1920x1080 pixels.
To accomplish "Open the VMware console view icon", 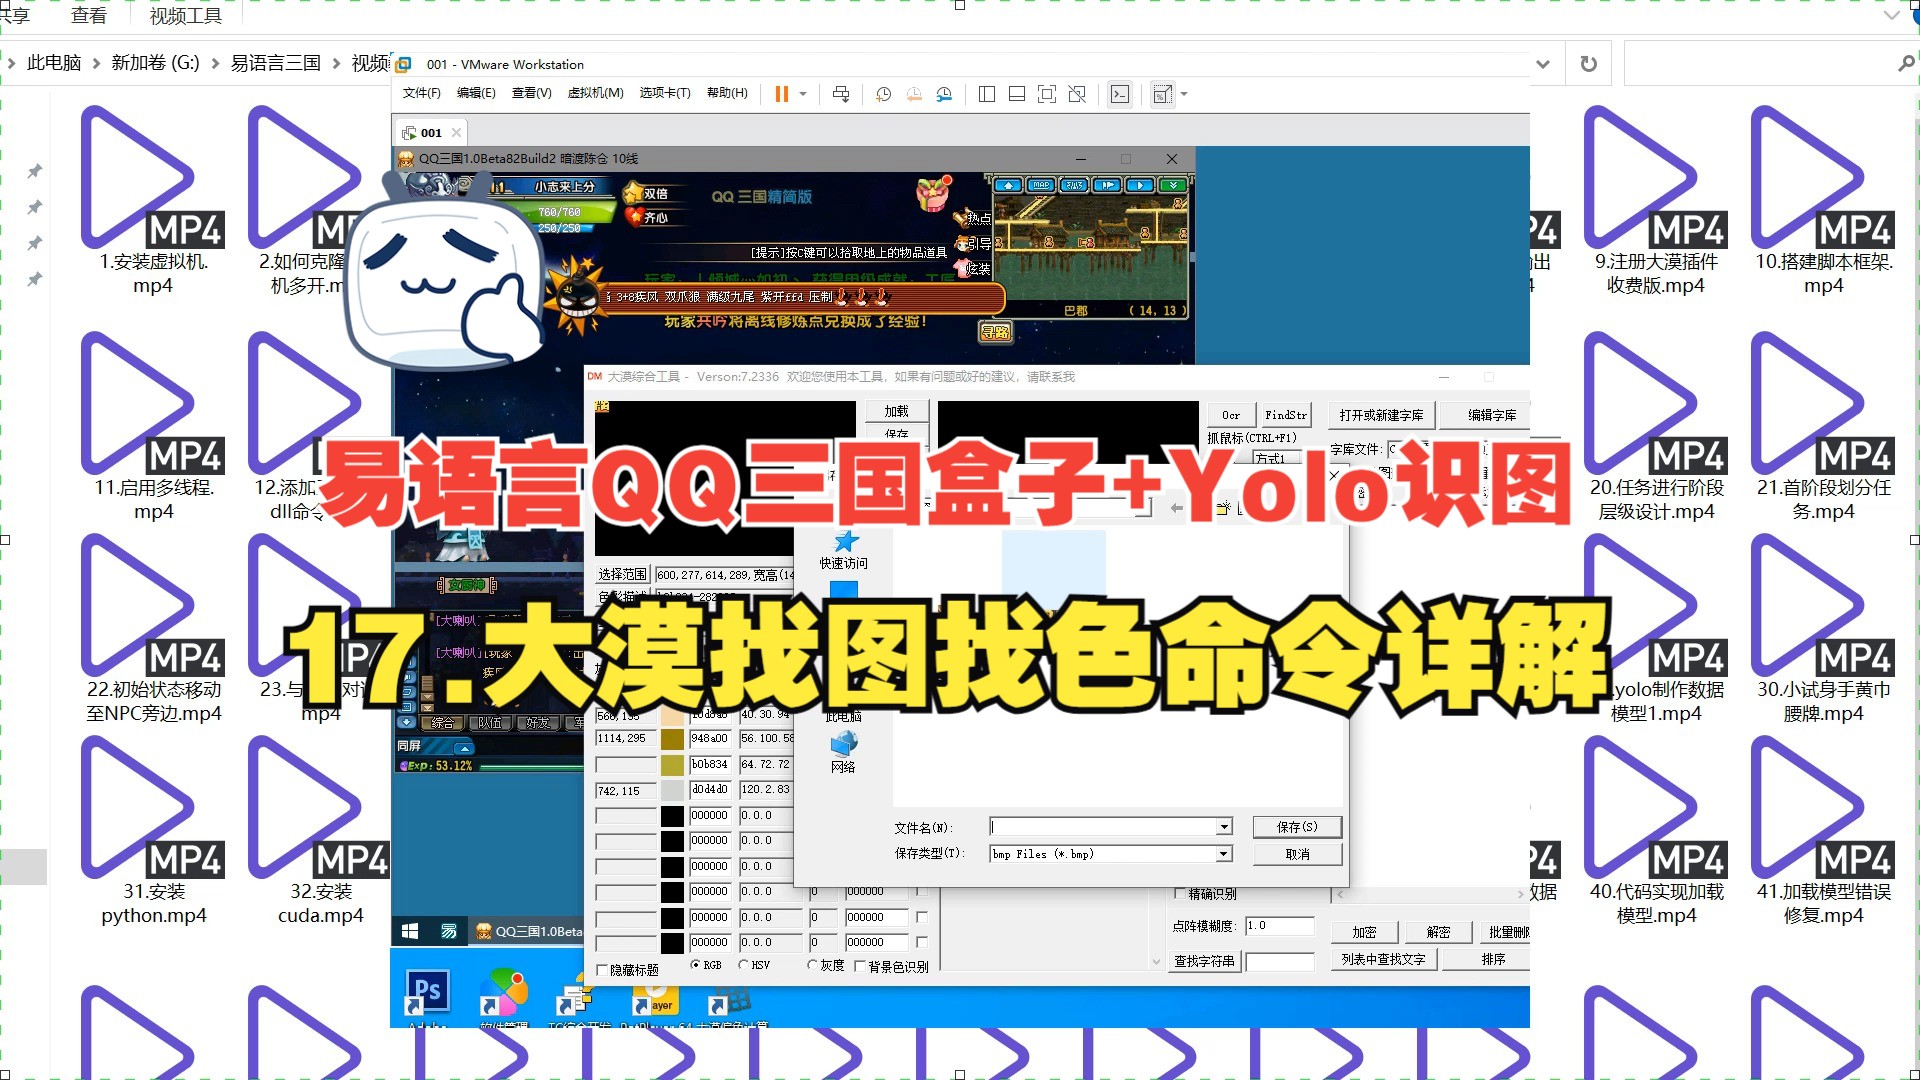I will [x=1120, y=94].
